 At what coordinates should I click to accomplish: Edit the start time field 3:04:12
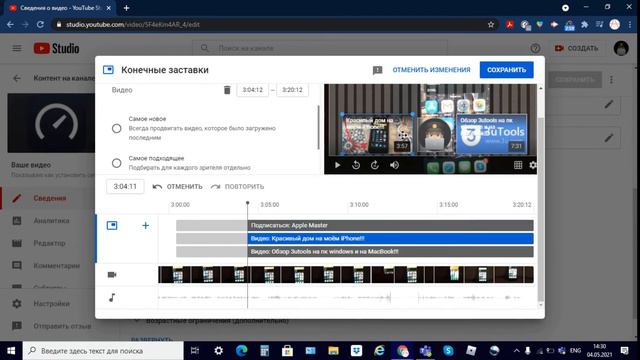253,90
